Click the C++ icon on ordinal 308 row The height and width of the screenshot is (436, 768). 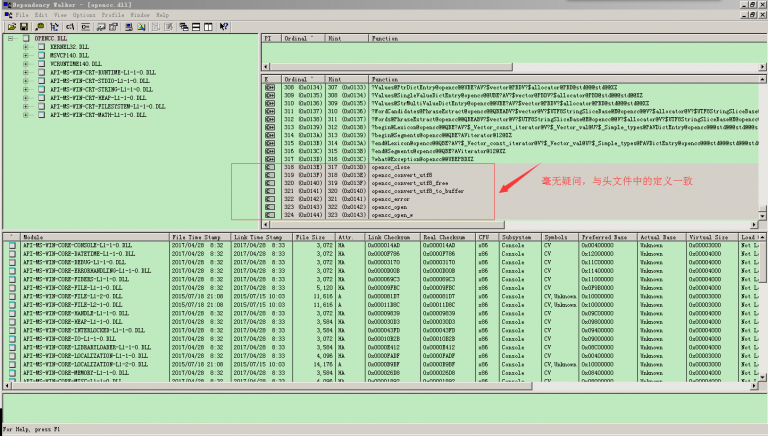269,88
